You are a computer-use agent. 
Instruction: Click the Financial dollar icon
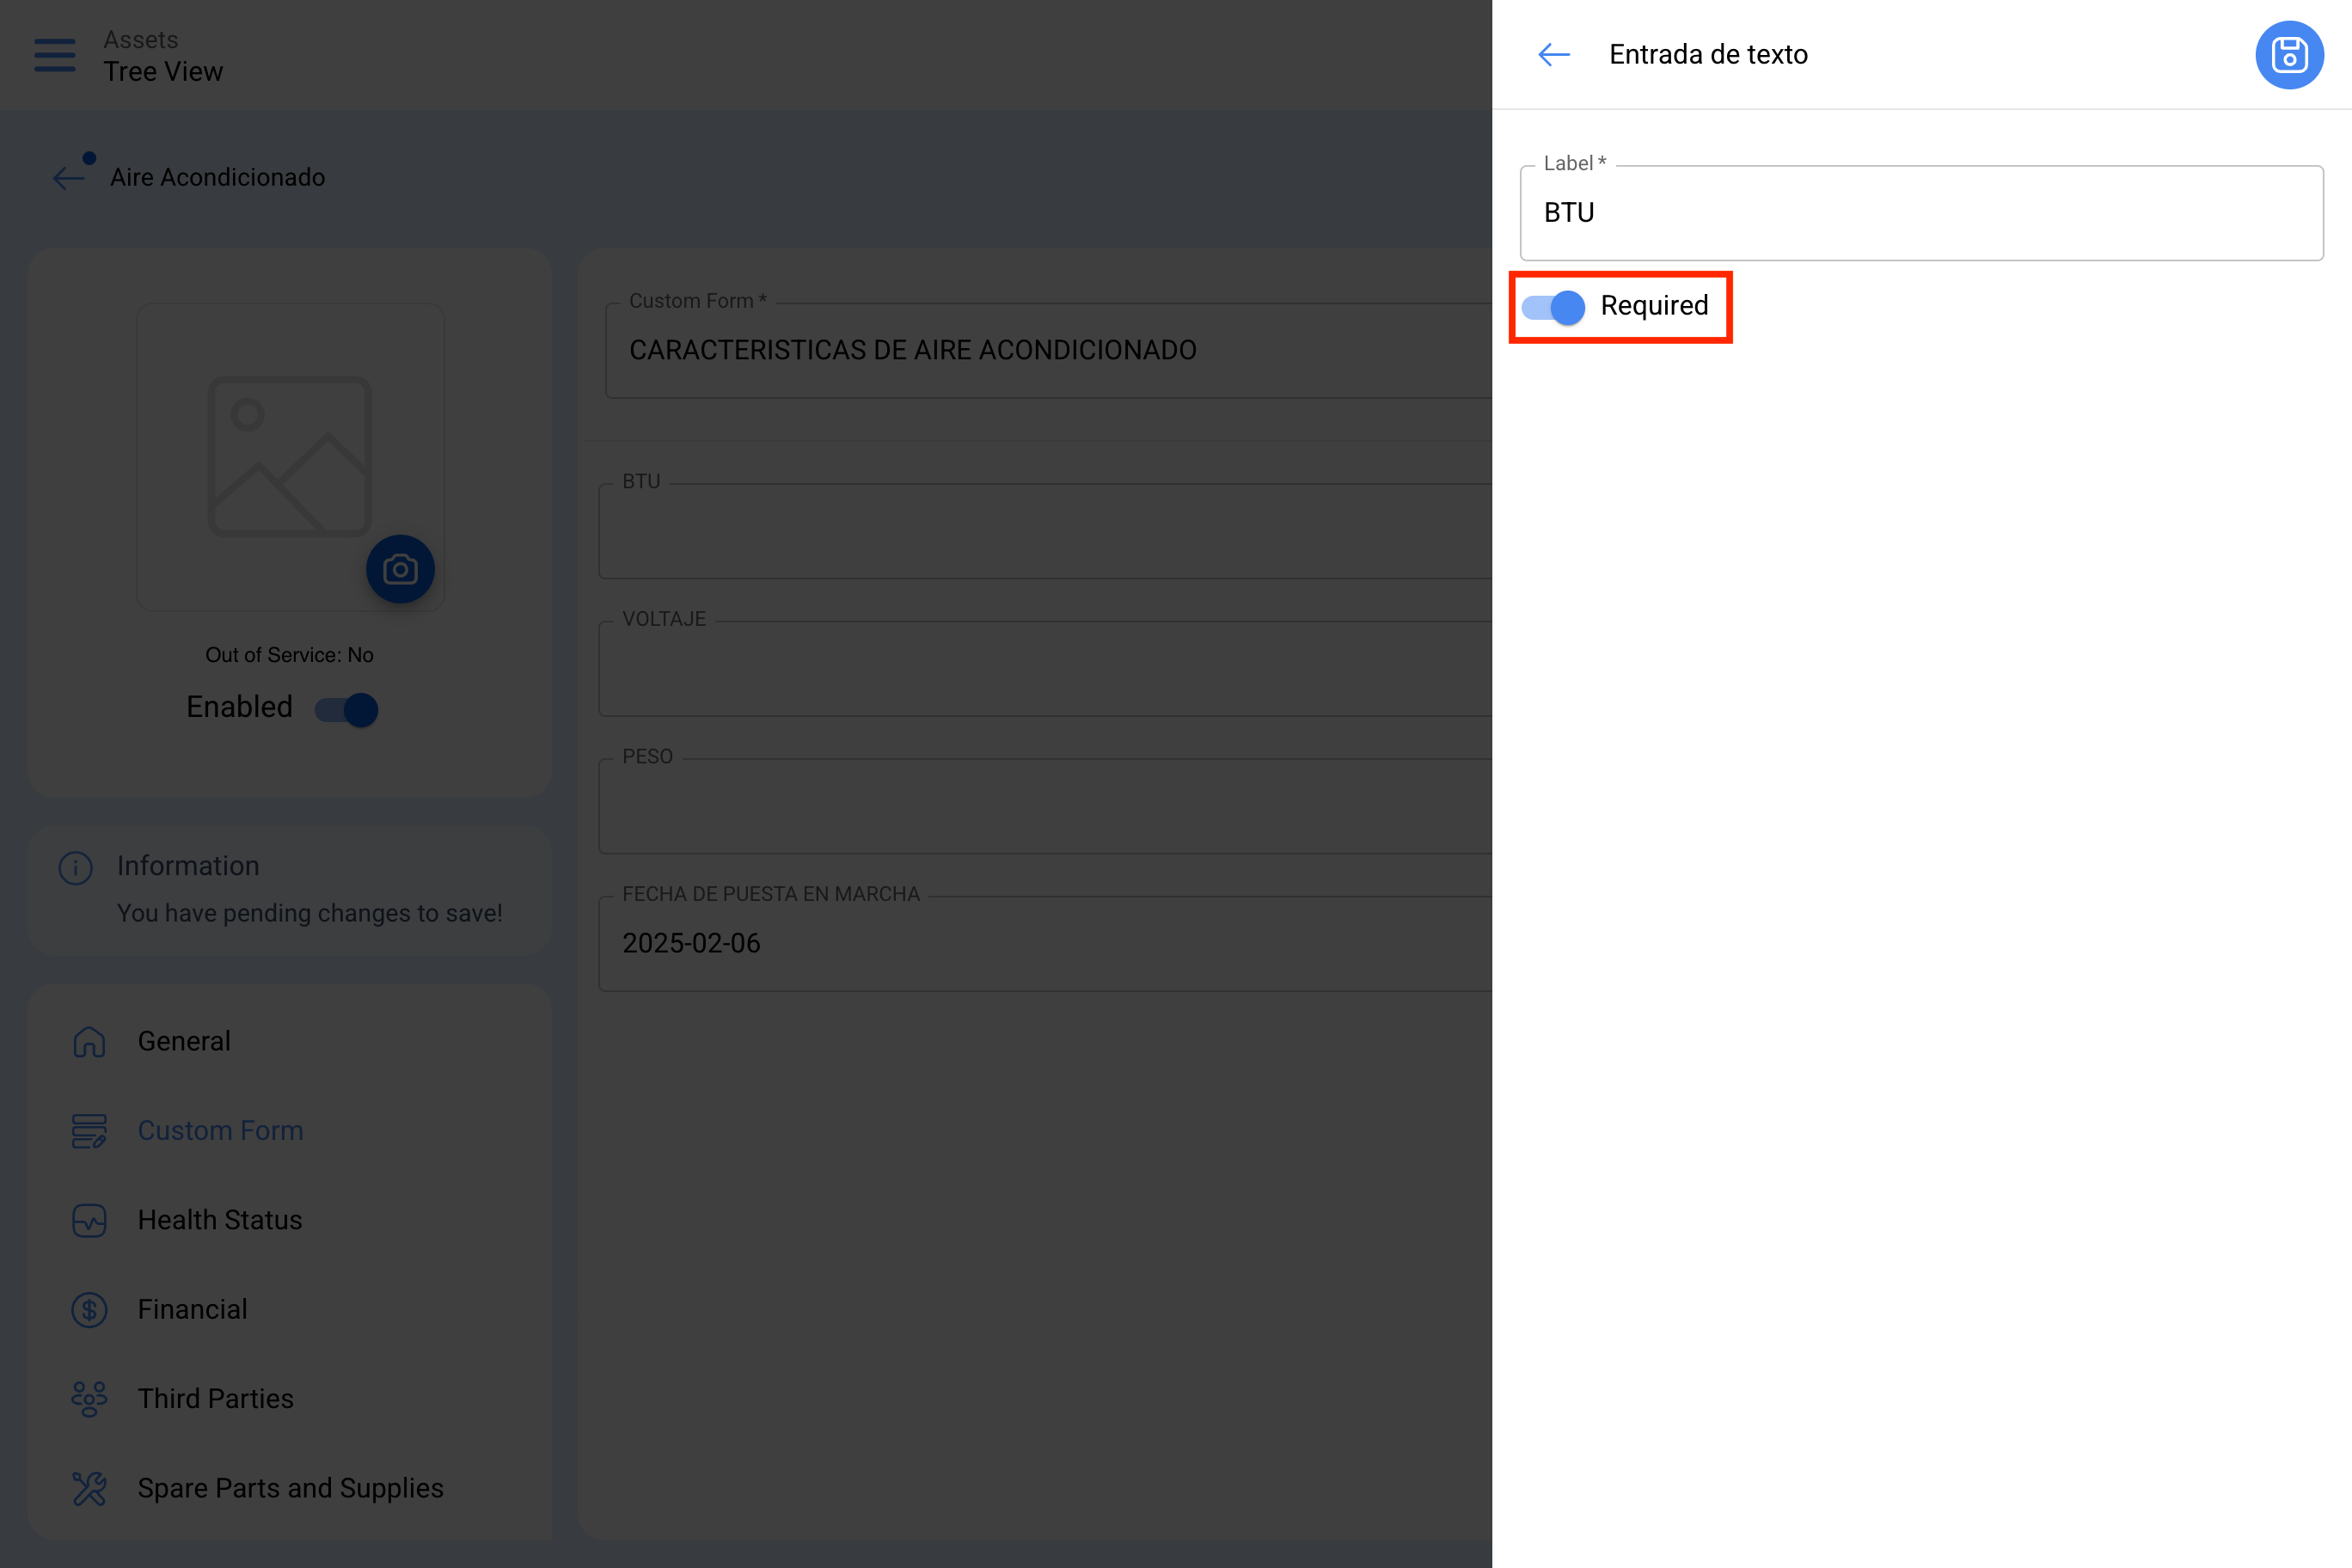[x=89, y=1310]
